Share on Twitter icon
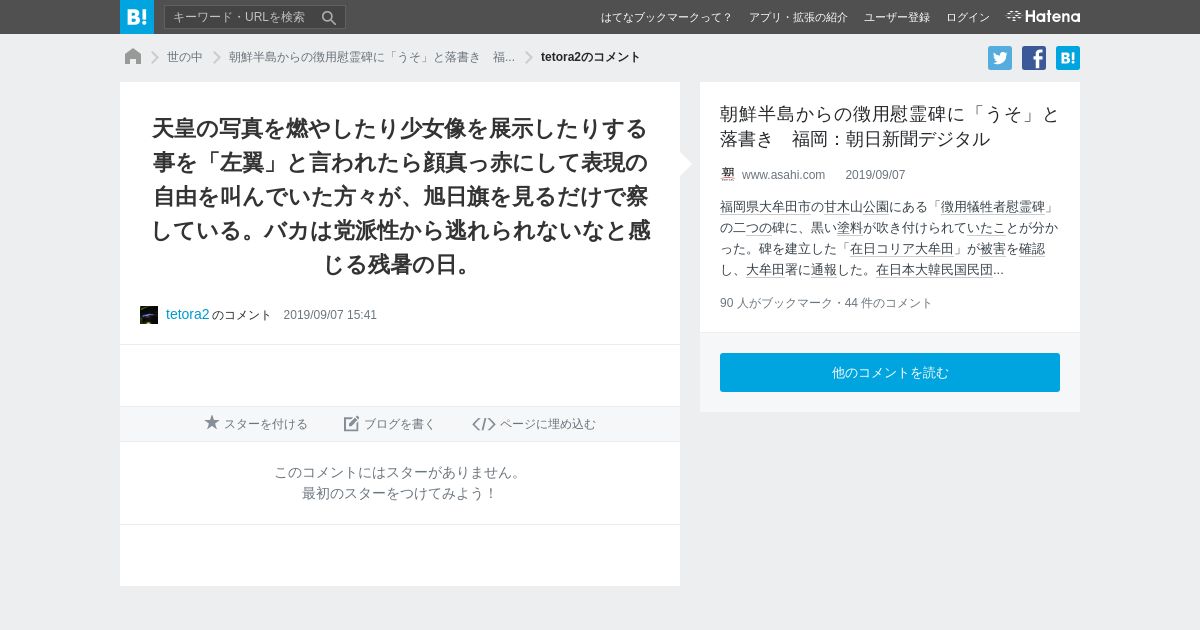 click(x=1000, y=58)
